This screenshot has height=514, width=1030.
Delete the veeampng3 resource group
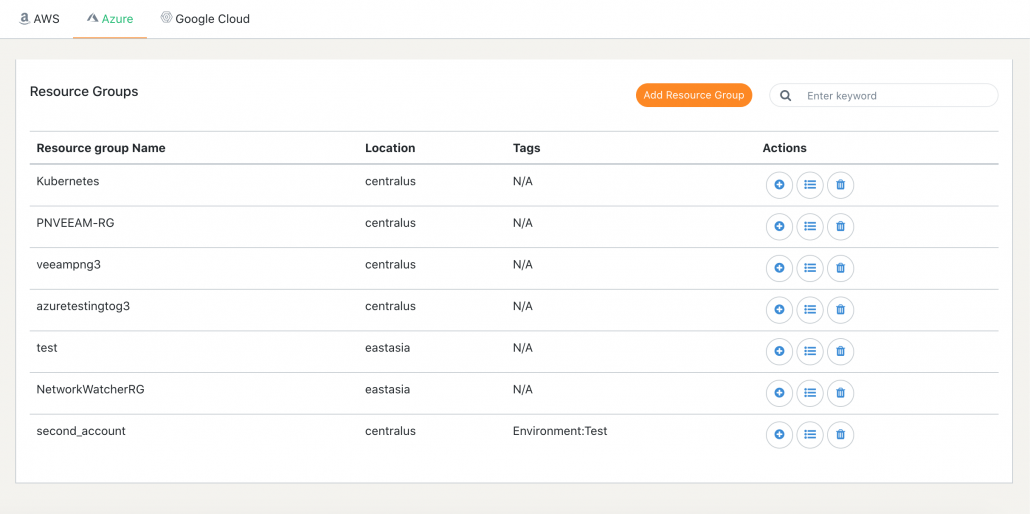(x=840, y=268)
